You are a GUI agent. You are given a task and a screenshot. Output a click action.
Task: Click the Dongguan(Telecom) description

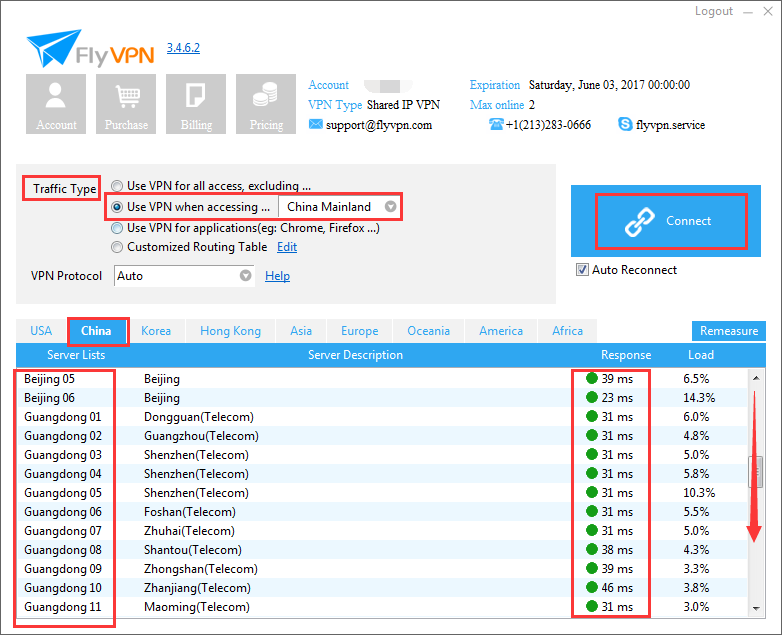(x=198, y=417)
